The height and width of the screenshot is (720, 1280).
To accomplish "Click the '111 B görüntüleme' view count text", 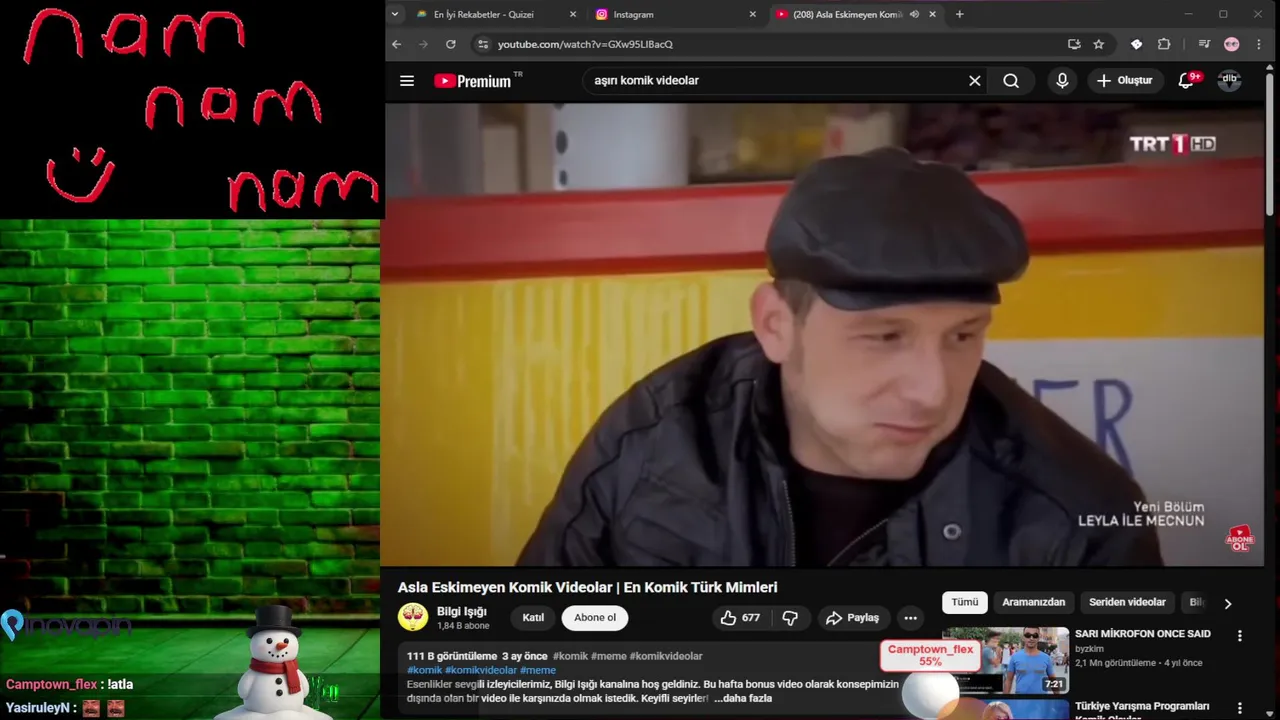I will (452, 656).
